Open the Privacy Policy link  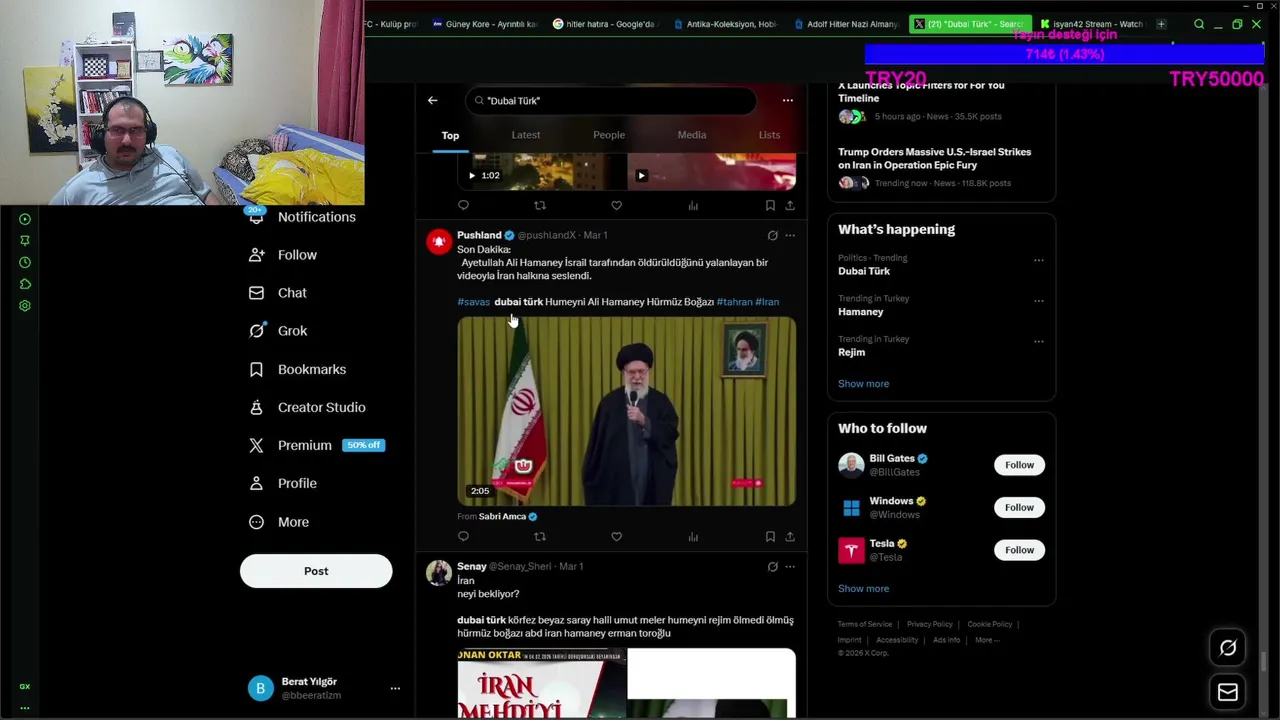point(929,624)
